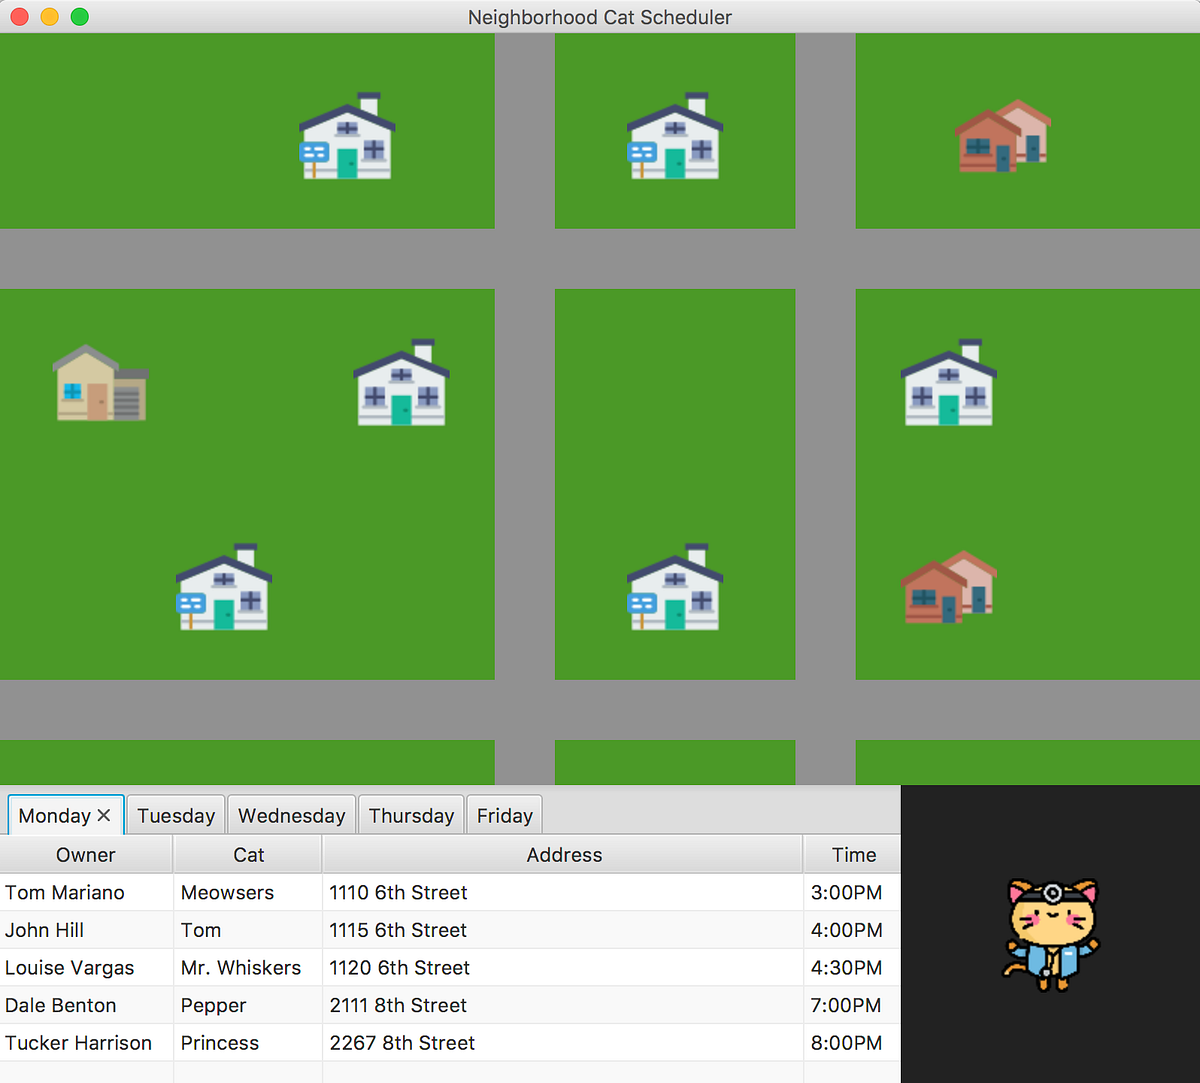The height and width of the screenshot is (1083, 1200).
Task: Click the Address column header
Action: (564, 854)
